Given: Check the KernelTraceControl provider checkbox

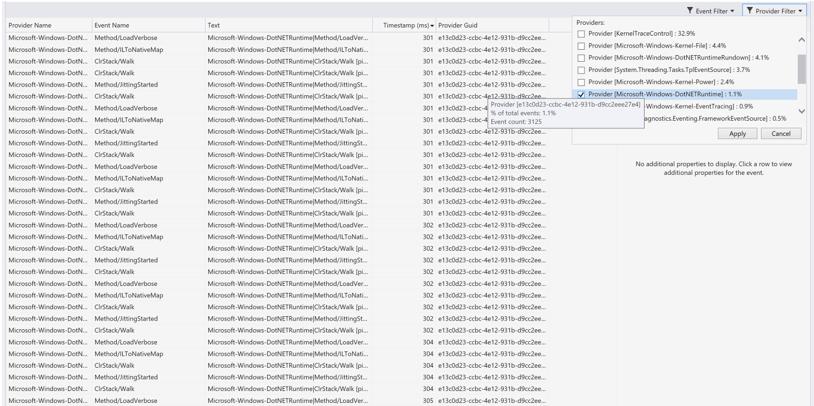Looking at the screenshot, I should pyautogui.click(x=581, y=33).
